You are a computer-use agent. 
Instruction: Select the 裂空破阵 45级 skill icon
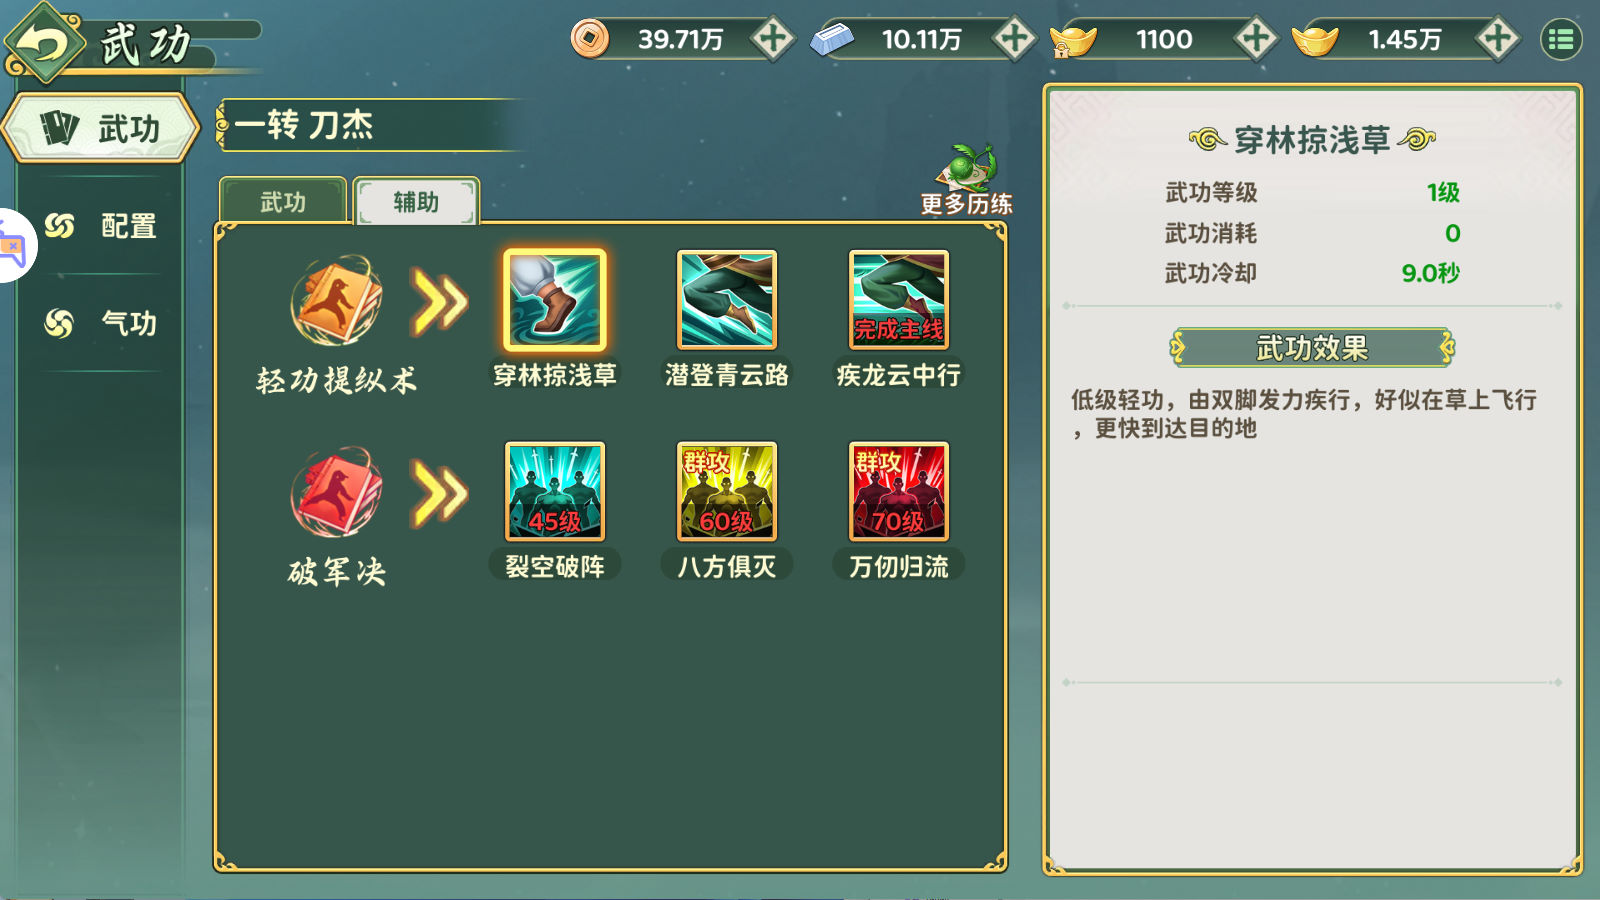point(555,491)
